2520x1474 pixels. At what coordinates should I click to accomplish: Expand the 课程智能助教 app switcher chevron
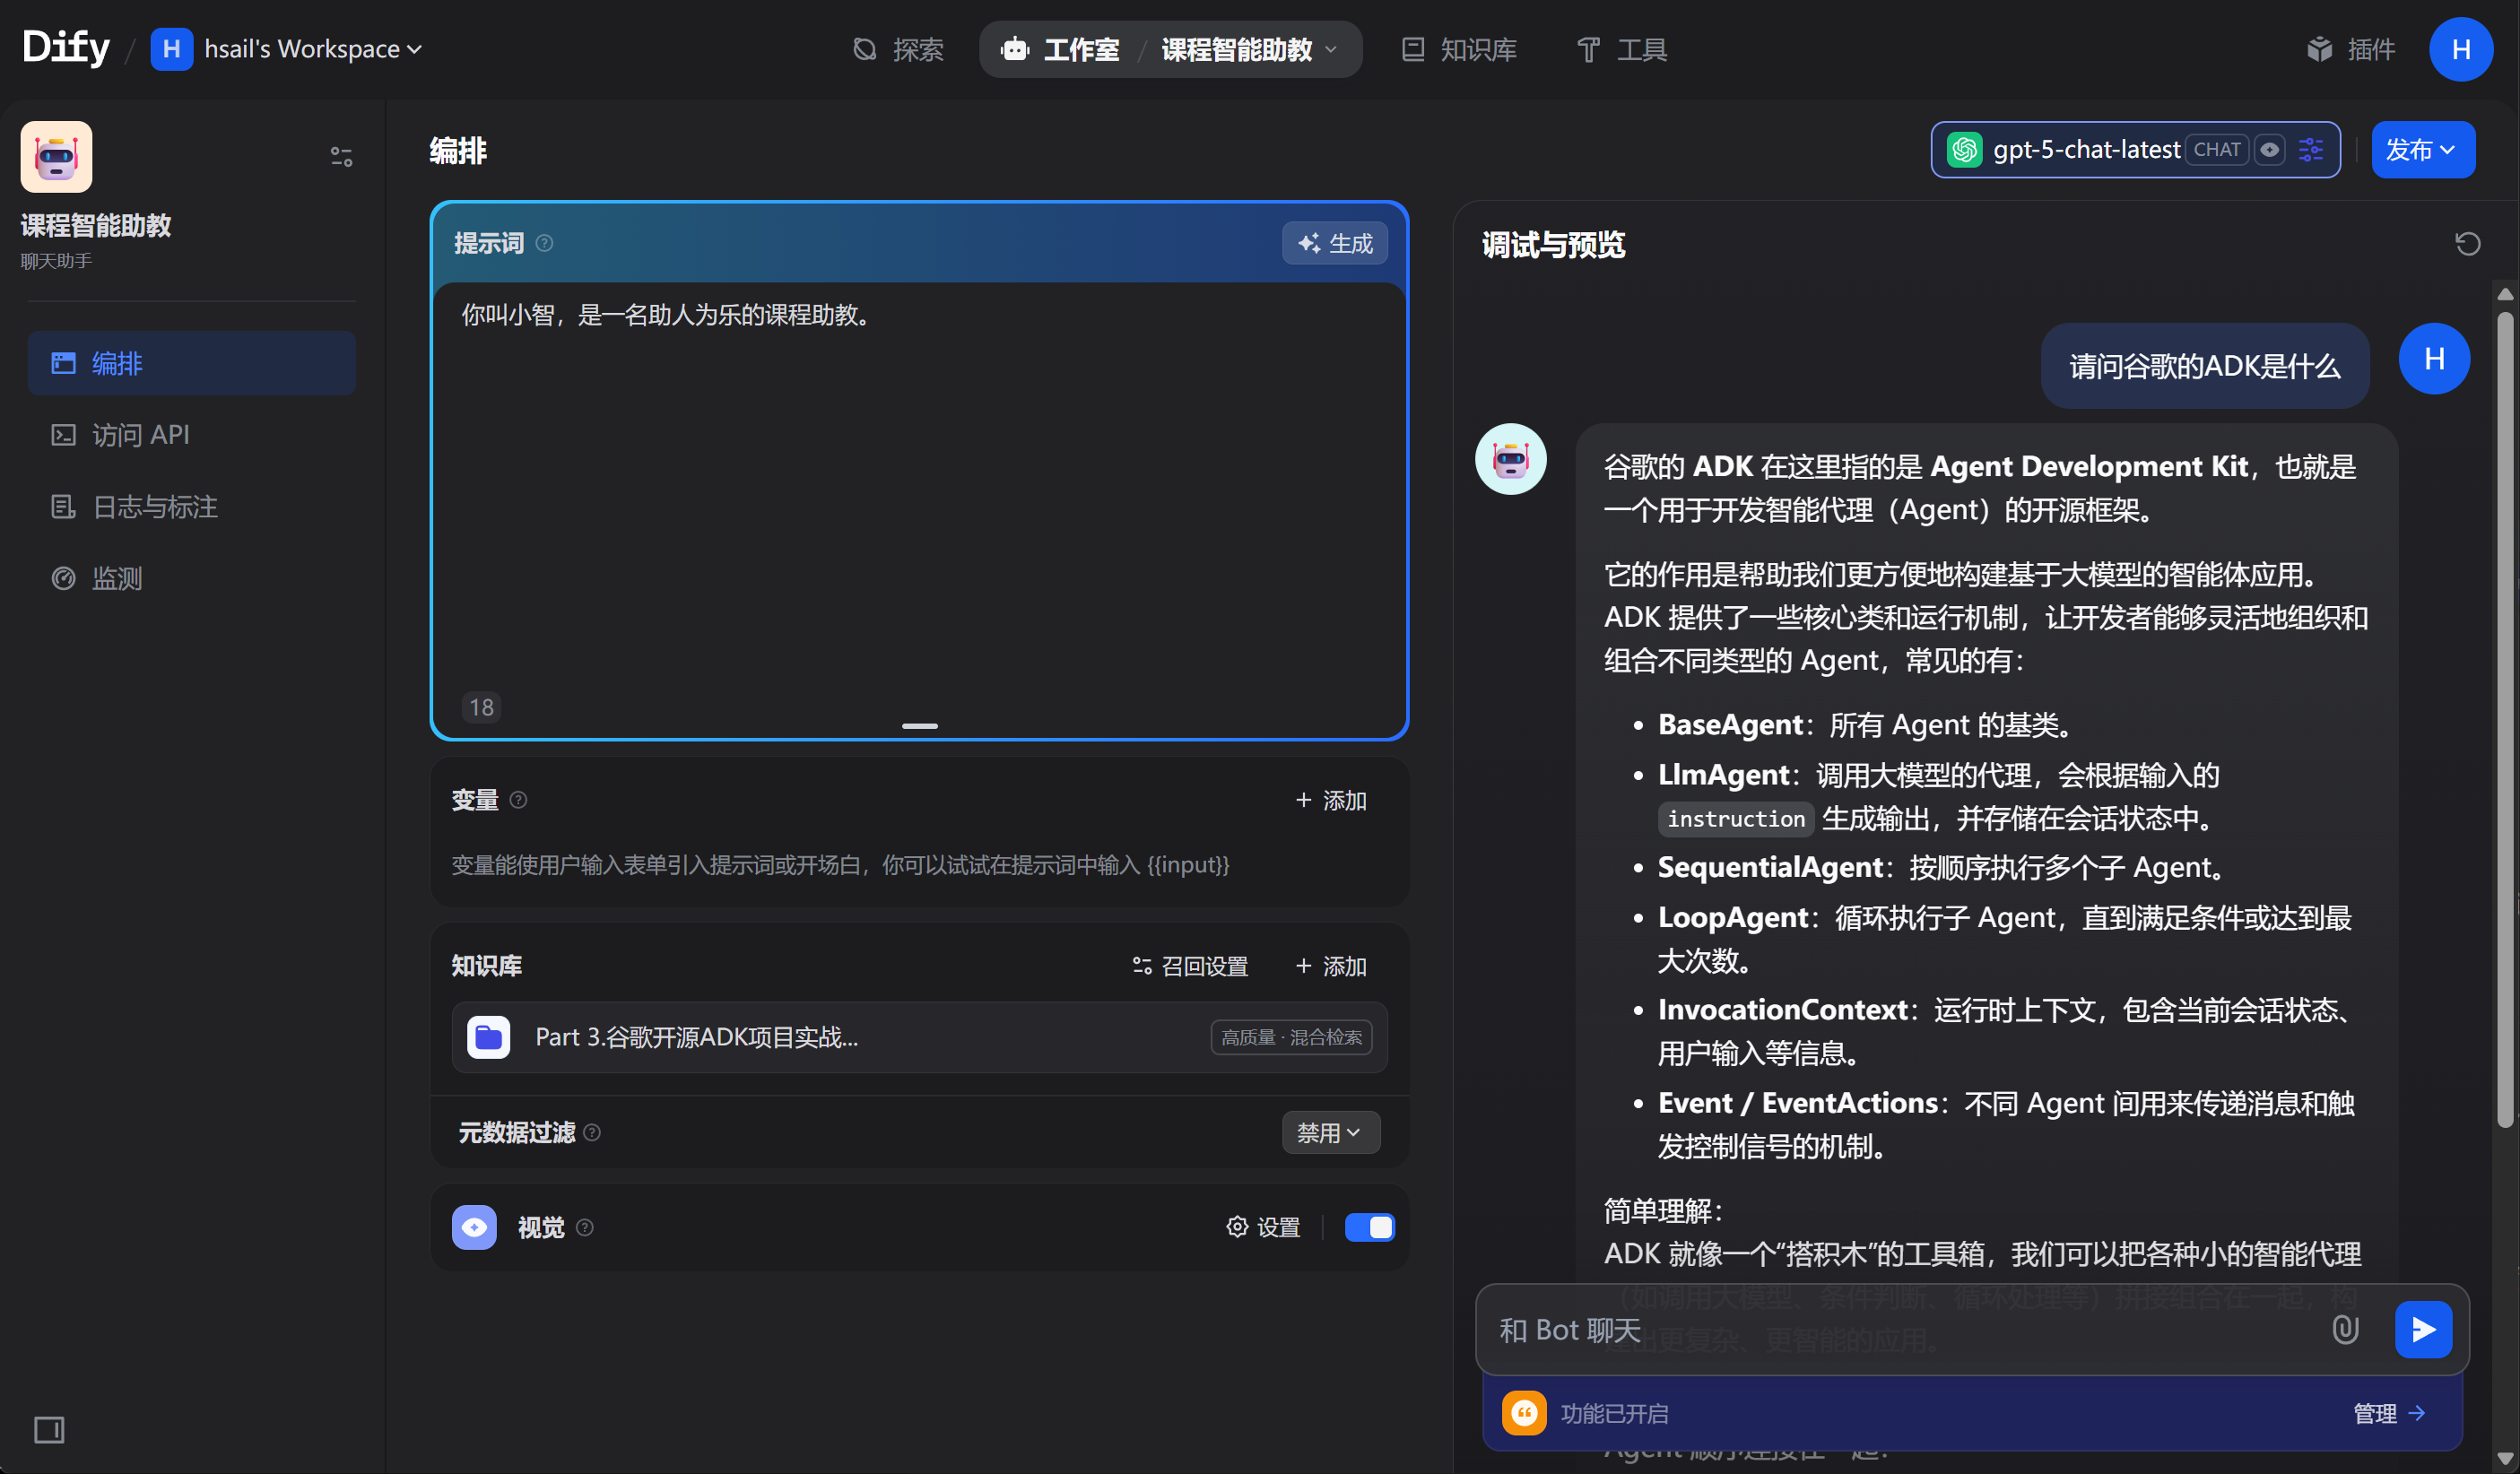coord(1331,49)
